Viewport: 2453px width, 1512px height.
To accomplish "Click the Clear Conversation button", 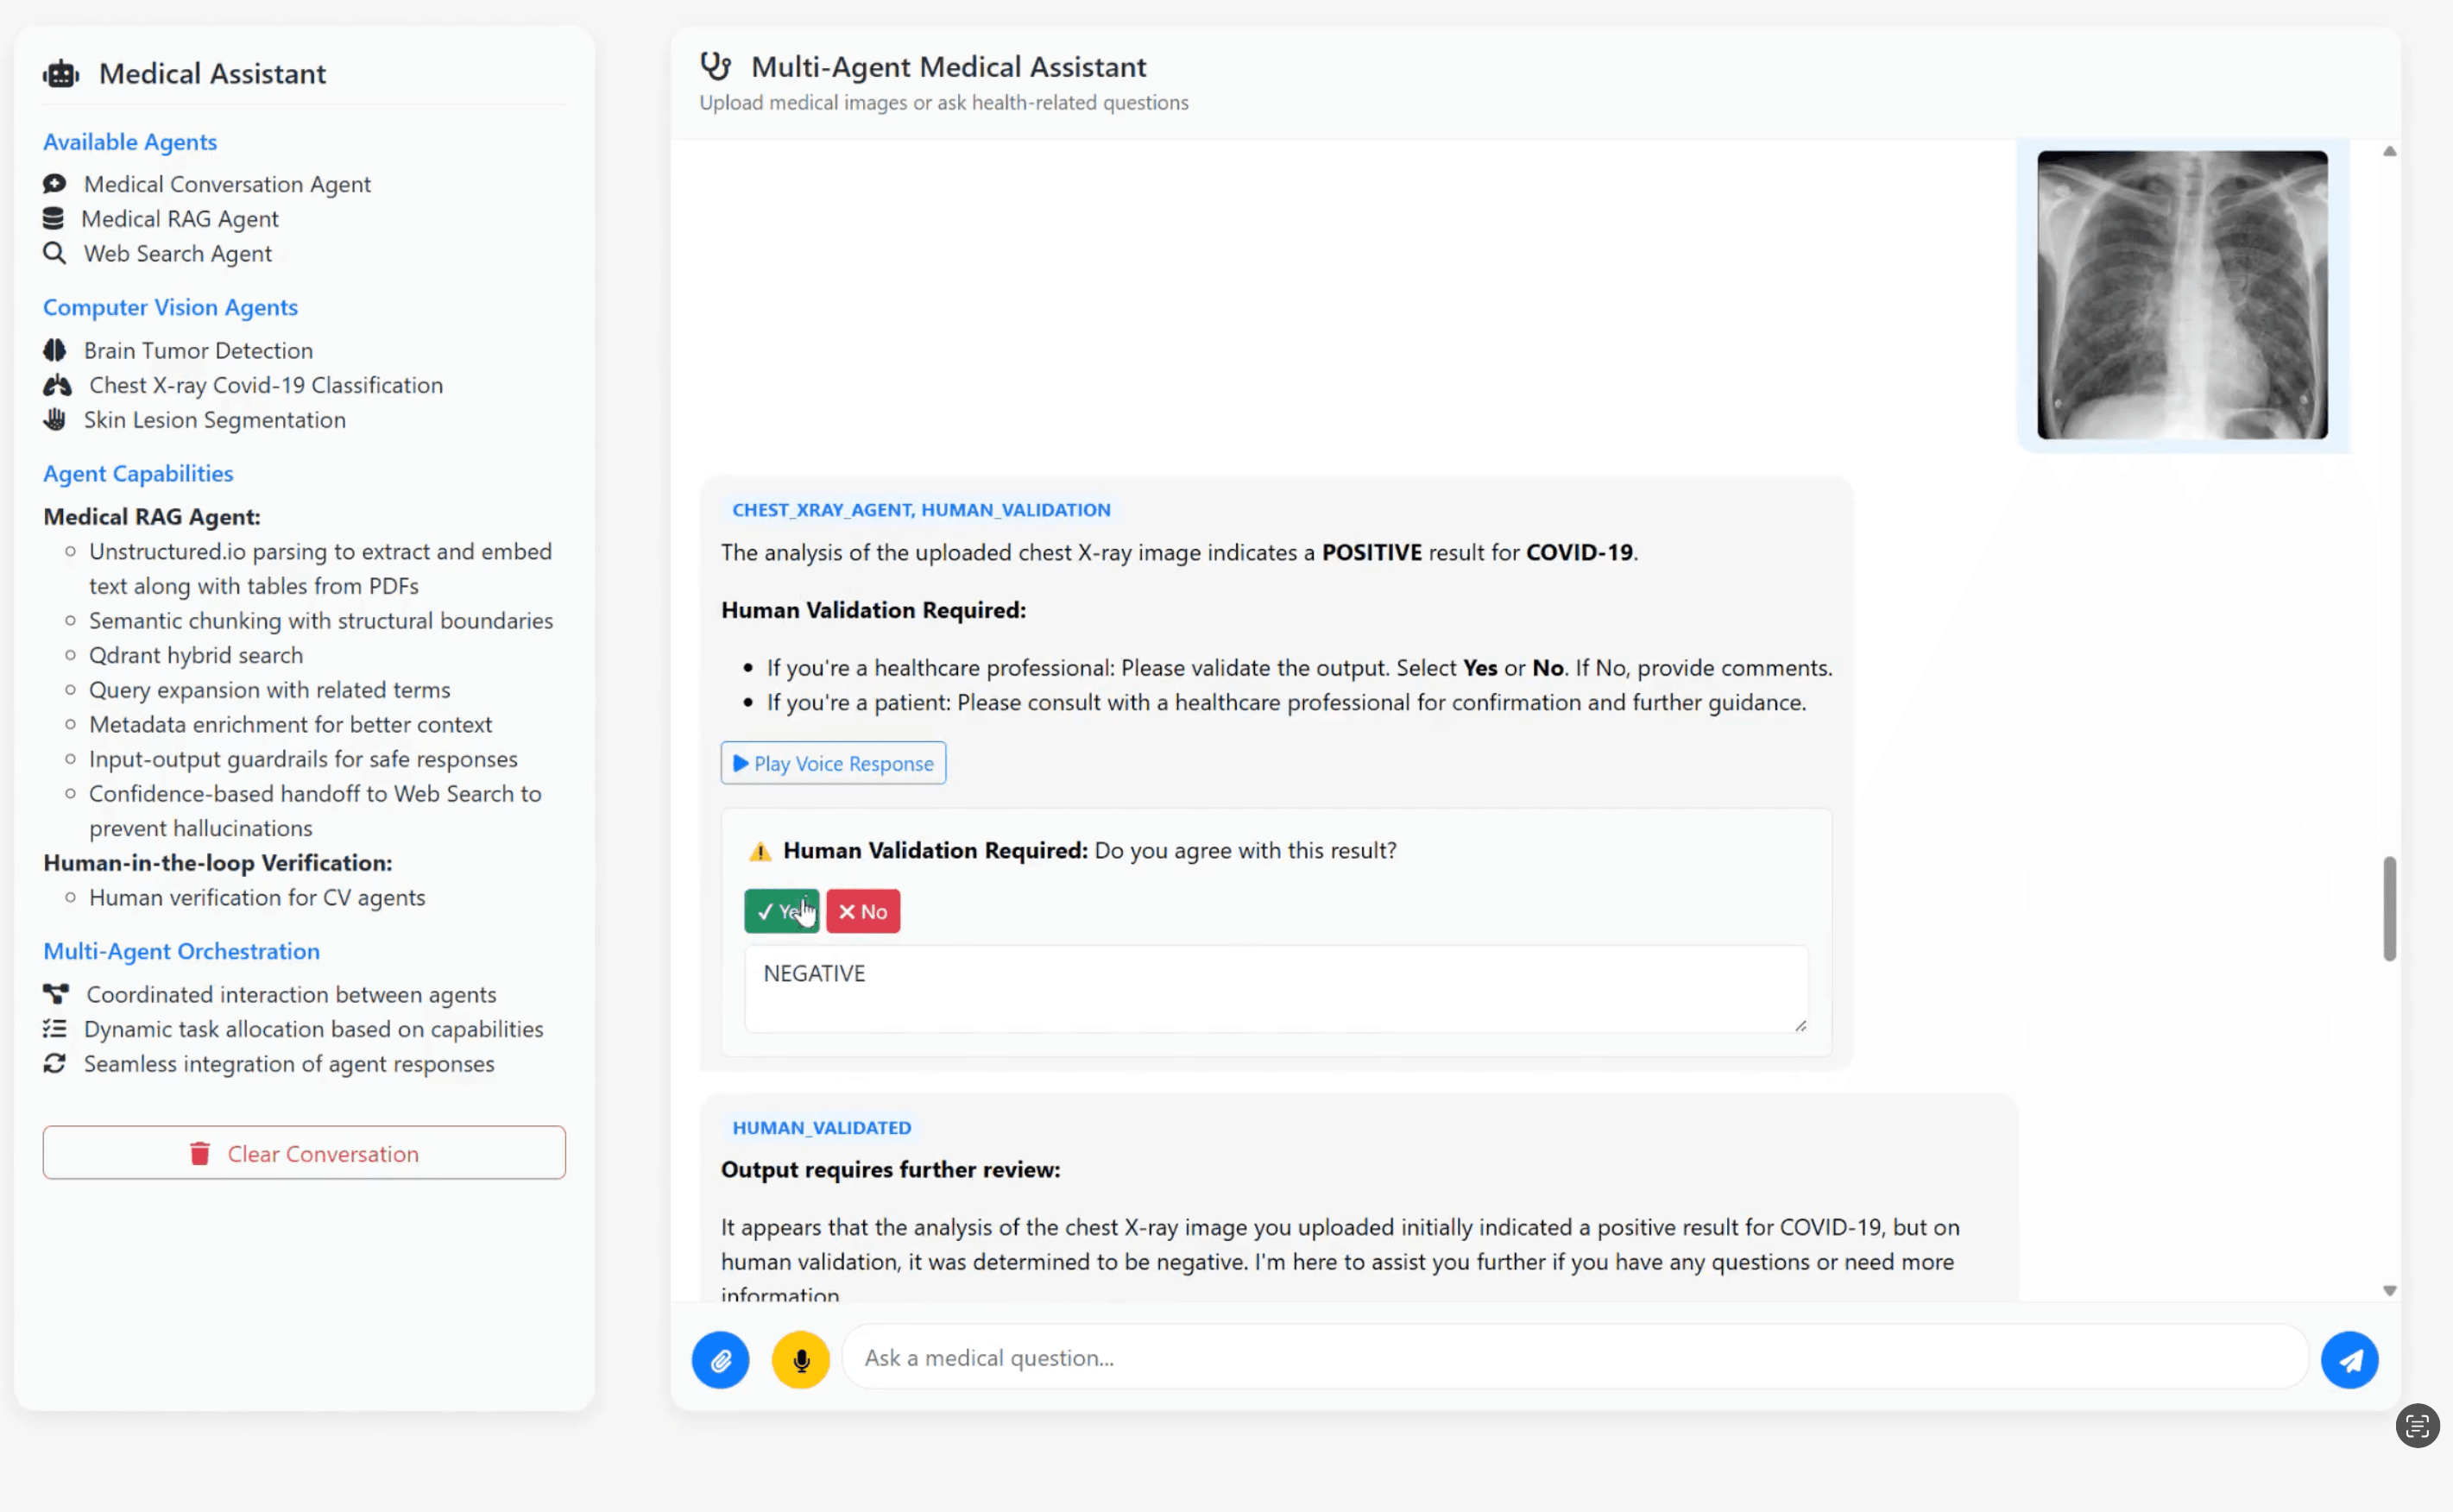I will tap(303, 1153).
